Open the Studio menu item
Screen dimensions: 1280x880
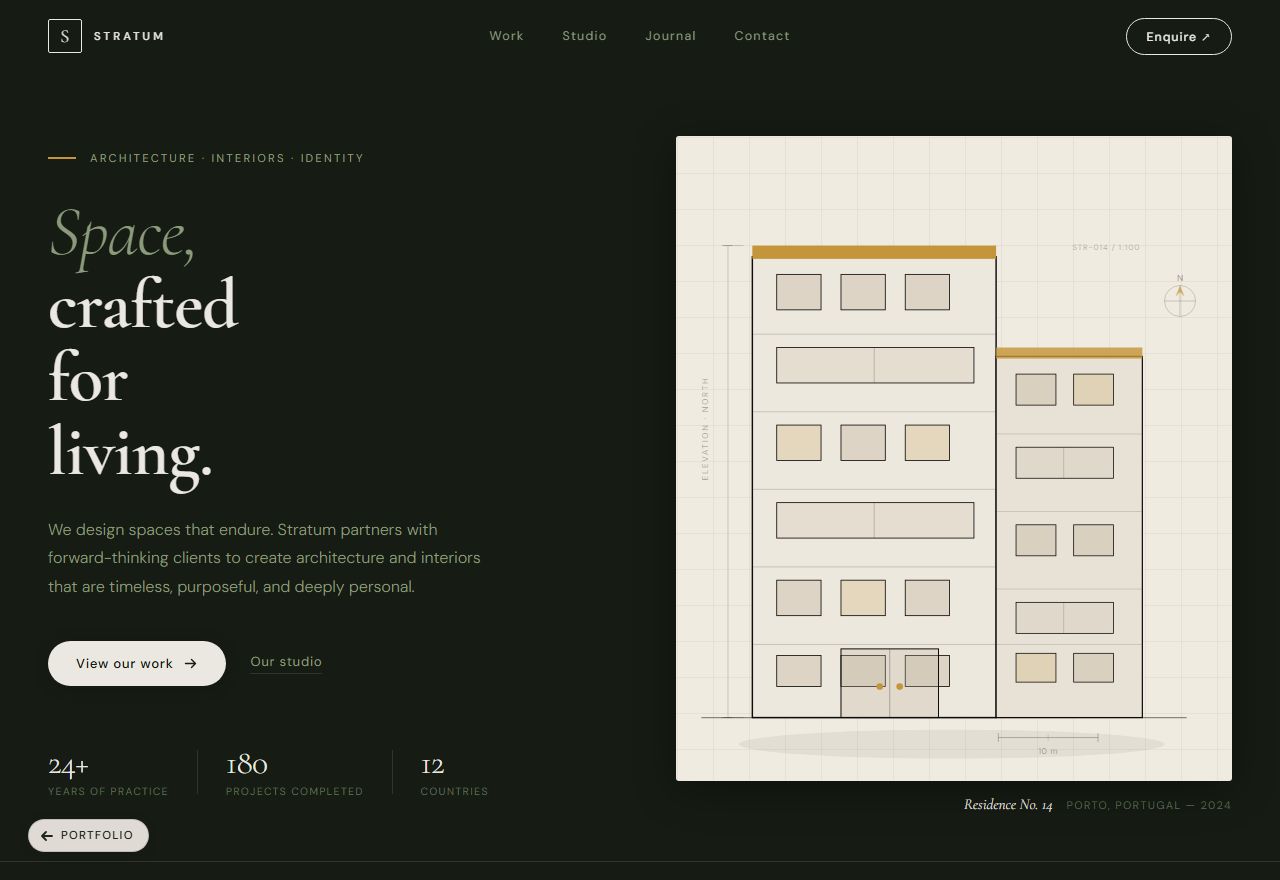584,36
